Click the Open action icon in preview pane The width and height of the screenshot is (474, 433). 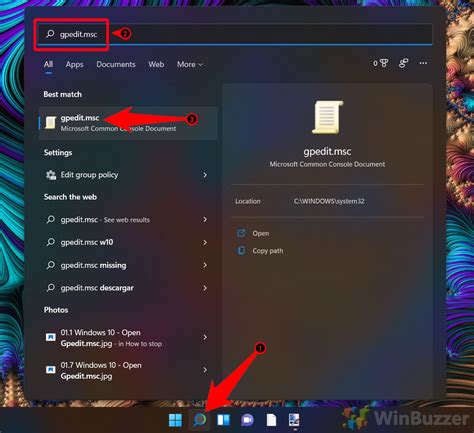click(241, 233)
